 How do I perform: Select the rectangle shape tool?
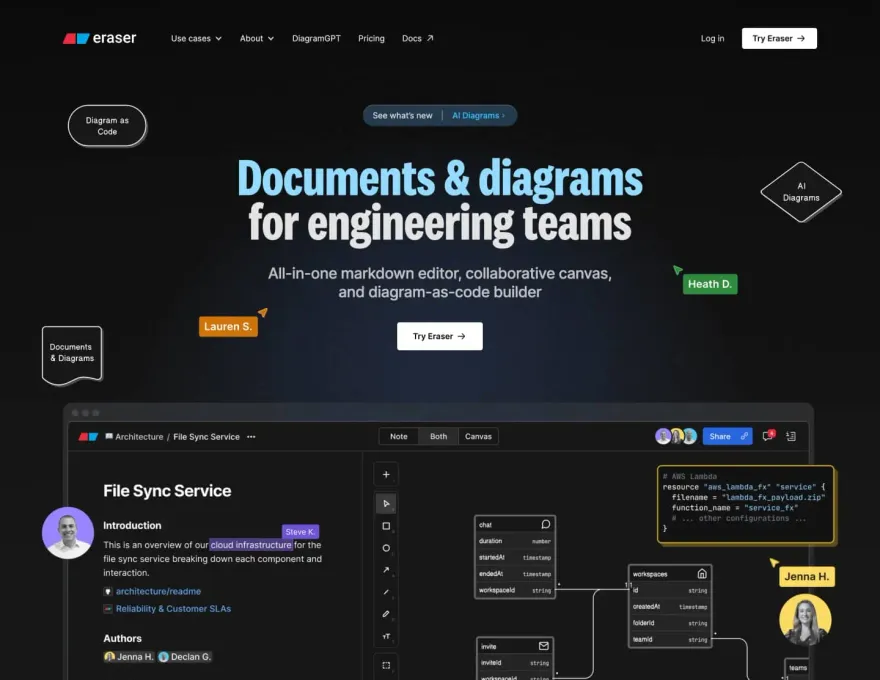386,526
